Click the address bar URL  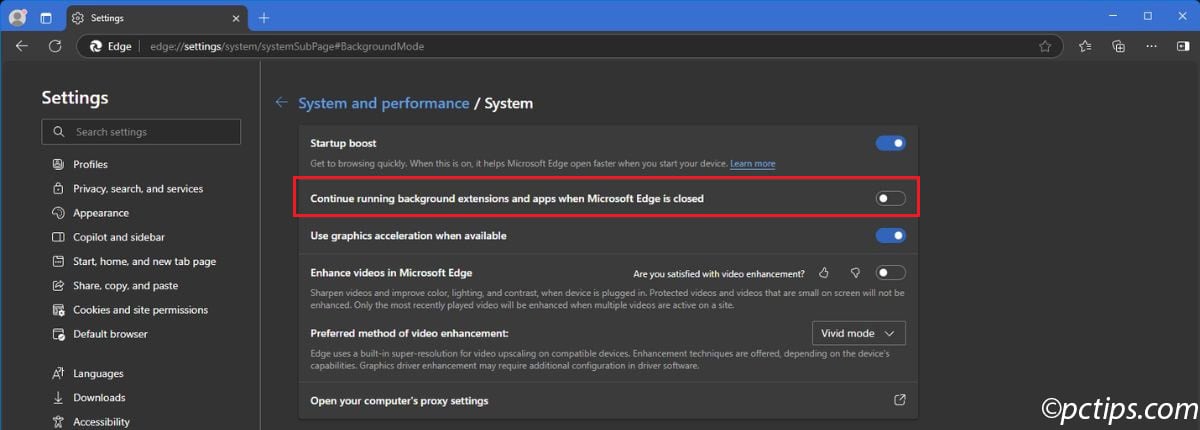tap(287, 46)
